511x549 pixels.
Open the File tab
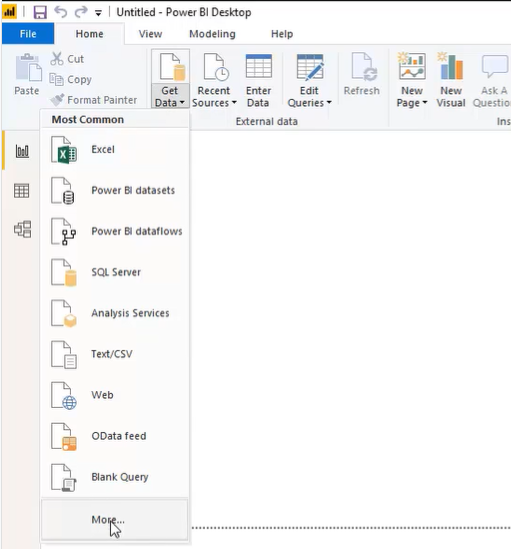click(28, 34)
